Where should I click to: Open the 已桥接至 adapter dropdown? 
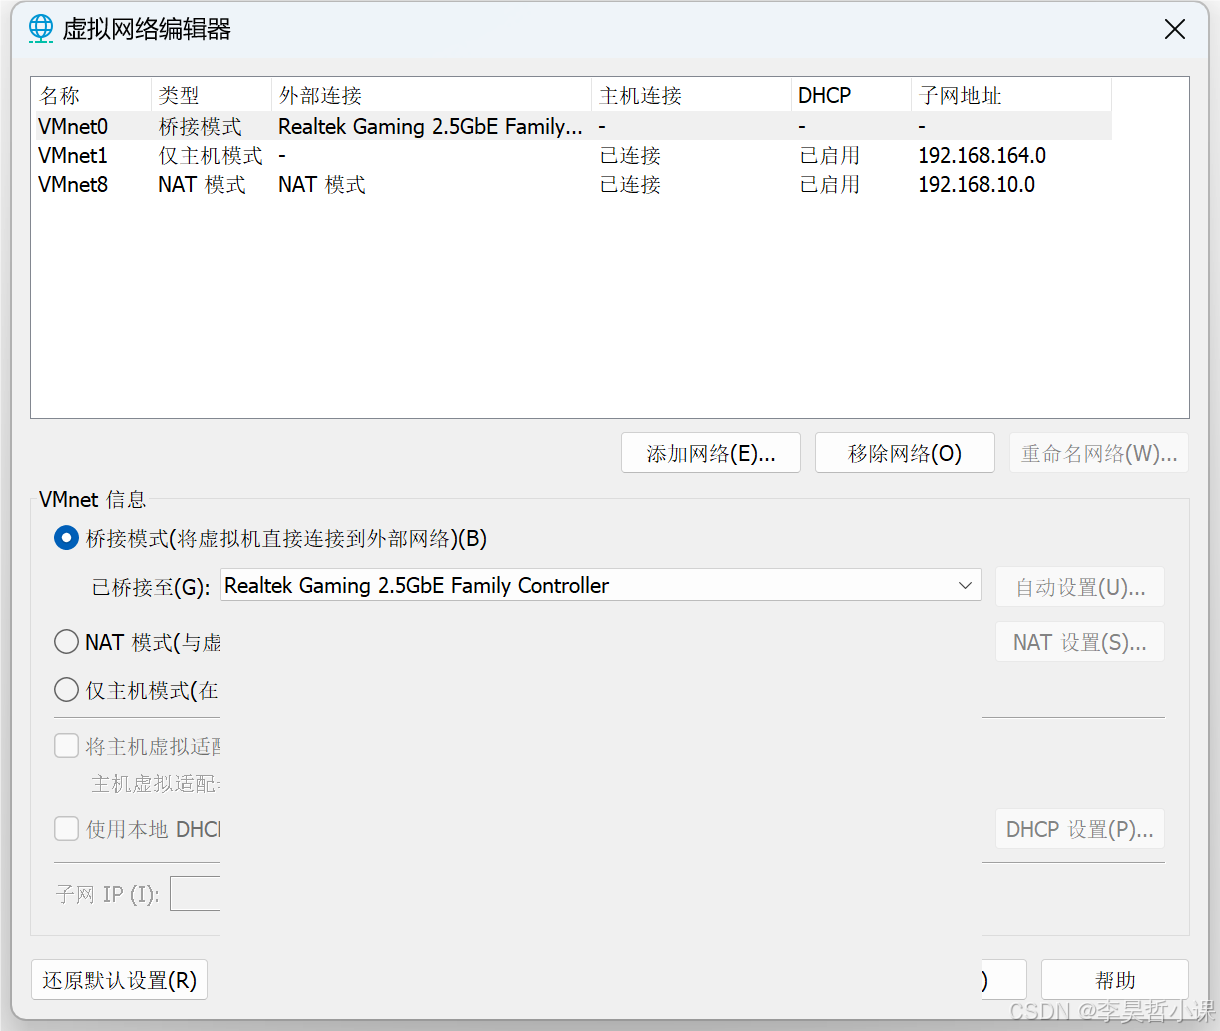click(963, 585)
